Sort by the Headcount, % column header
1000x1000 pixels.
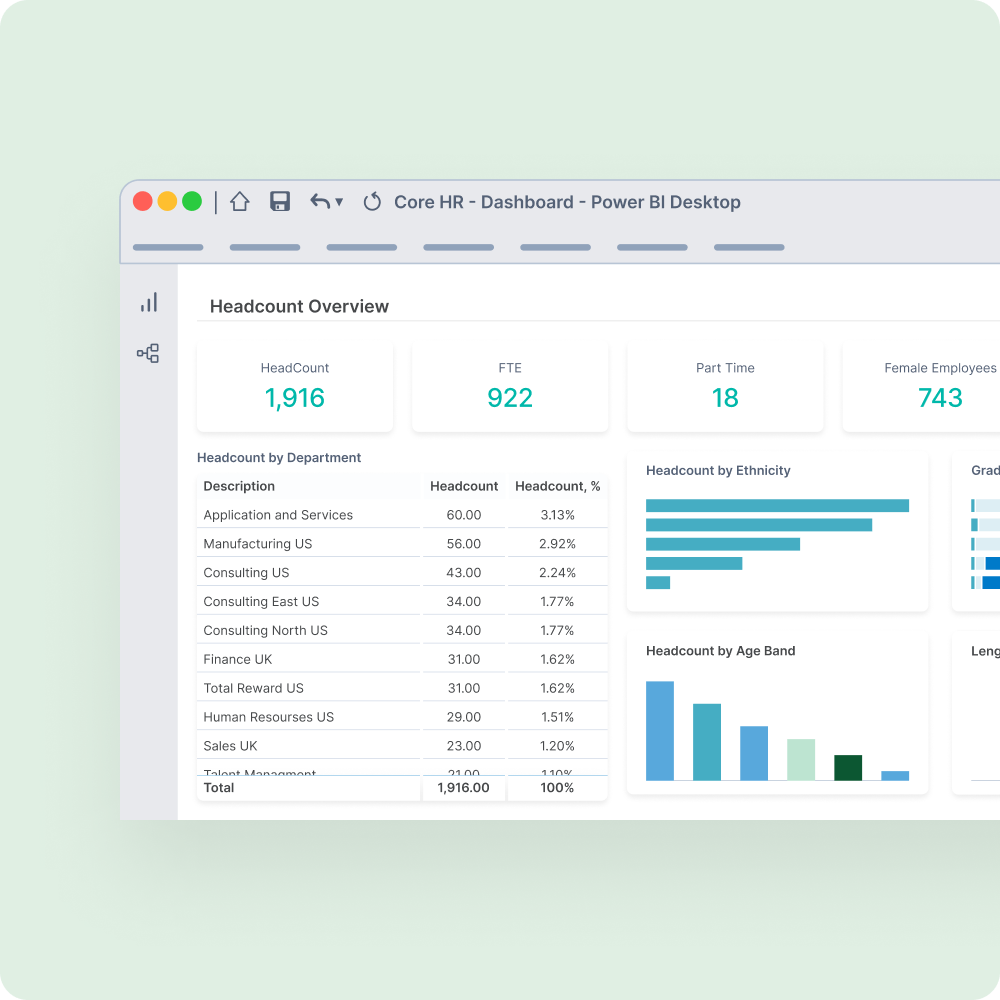point(556,486)
